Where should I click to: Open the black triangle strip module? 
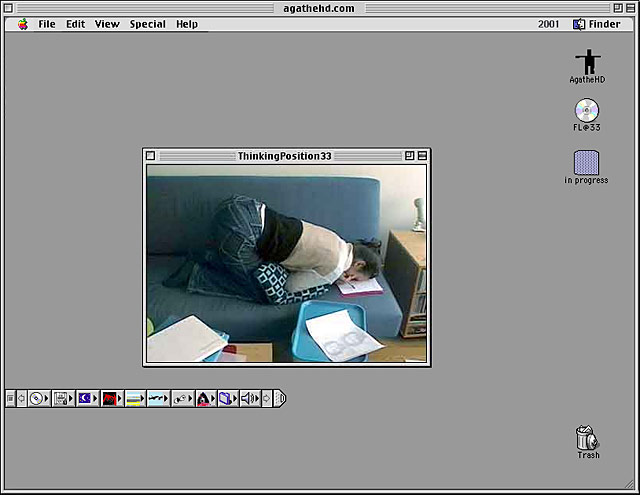click(x=206, y=398)
